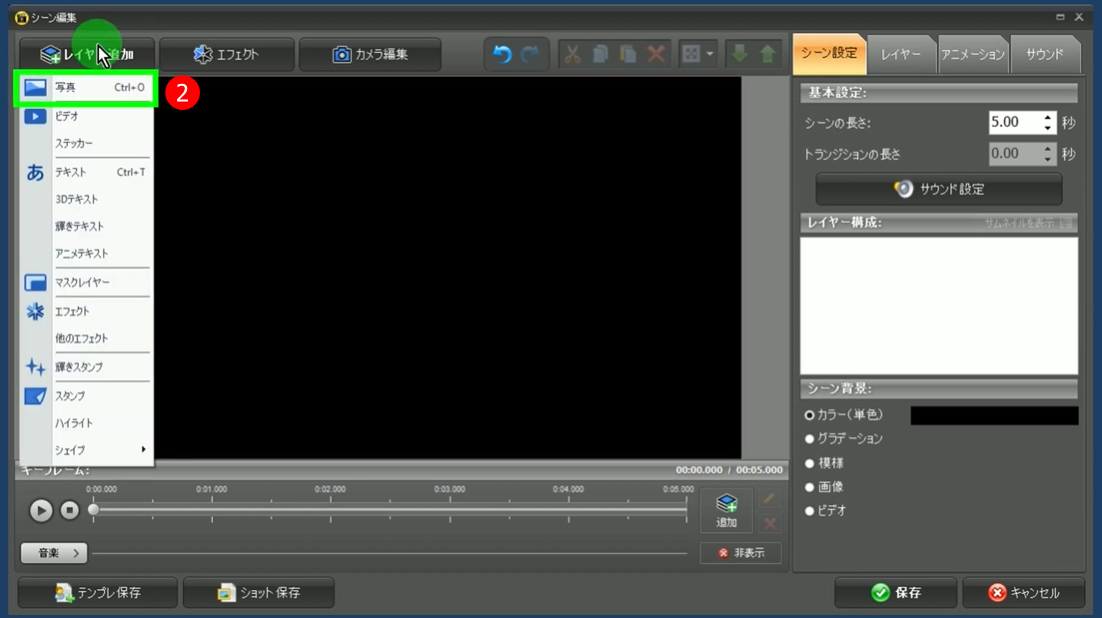Click the black scene background color swatch
This screenshot has width=1102, height=618.
pyautogui.click(x=993, y=415)
